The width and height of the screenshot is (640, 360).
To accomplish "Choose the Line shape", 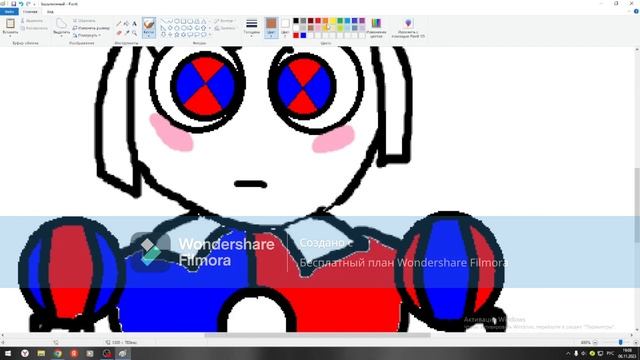I will [163, 21].
